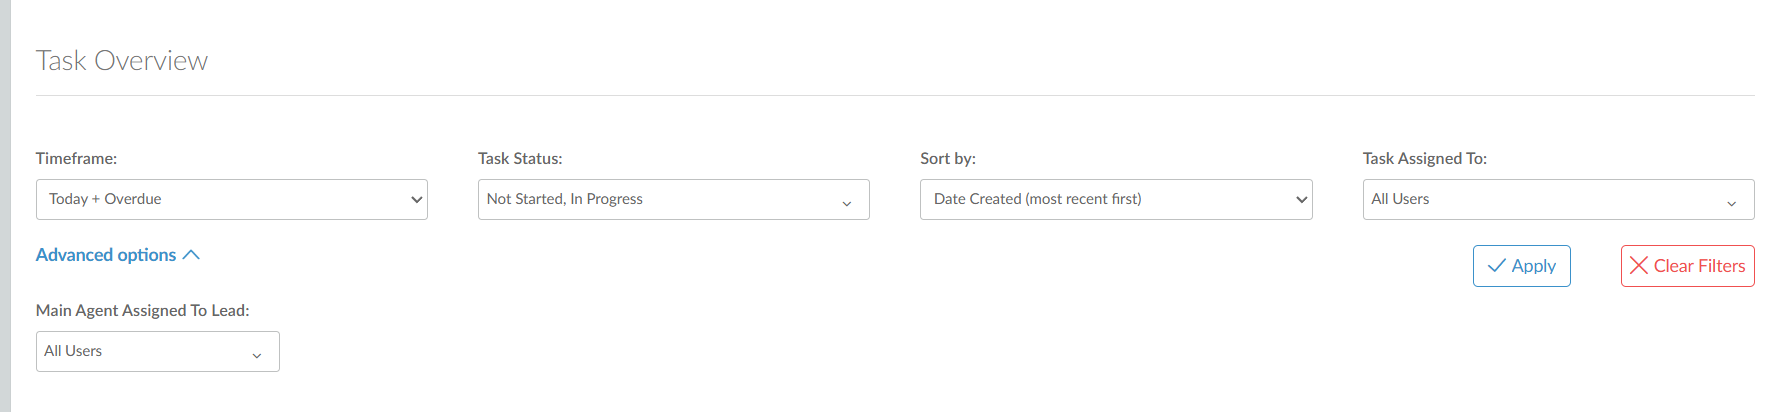The height and width of the screenshot is (412, 1774).
Task: Click the red X icon in Clear Filters
Action: [x=1639, y=266]
